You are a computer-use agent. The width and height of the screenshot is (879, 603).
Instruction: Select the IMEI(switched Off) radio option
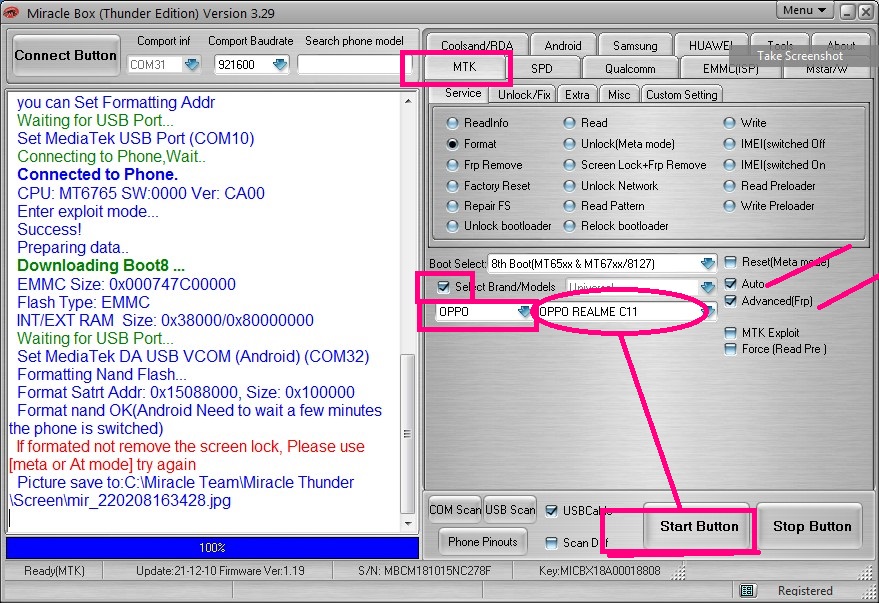pyautogui.click(x=729, y=144)
